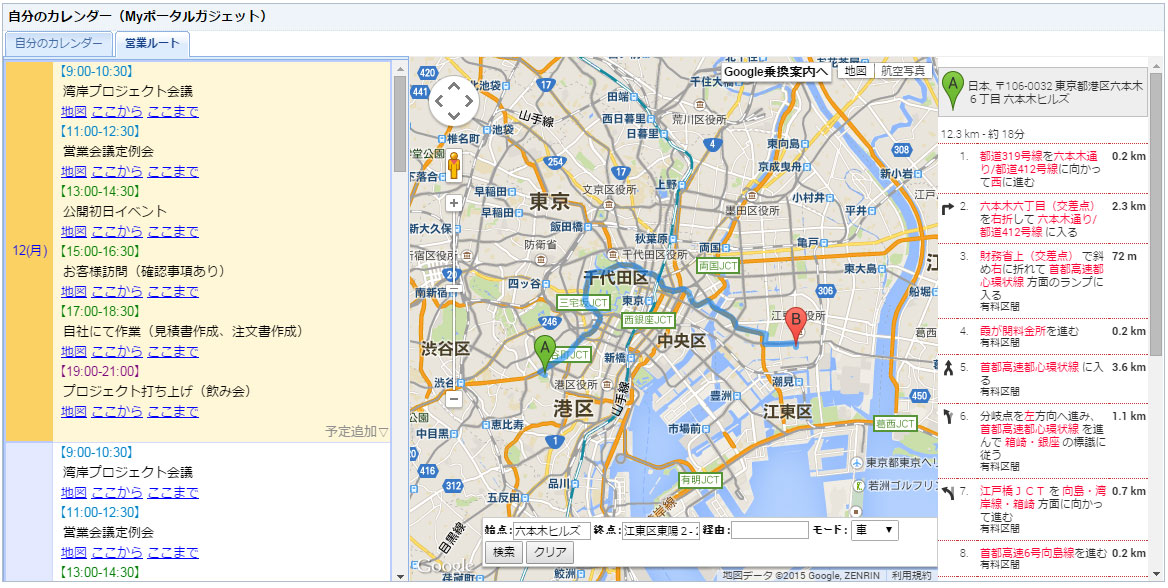Click 江戸橋ＪＣＴ link in step 7

pyautogui.click(x=1012, y=492)
